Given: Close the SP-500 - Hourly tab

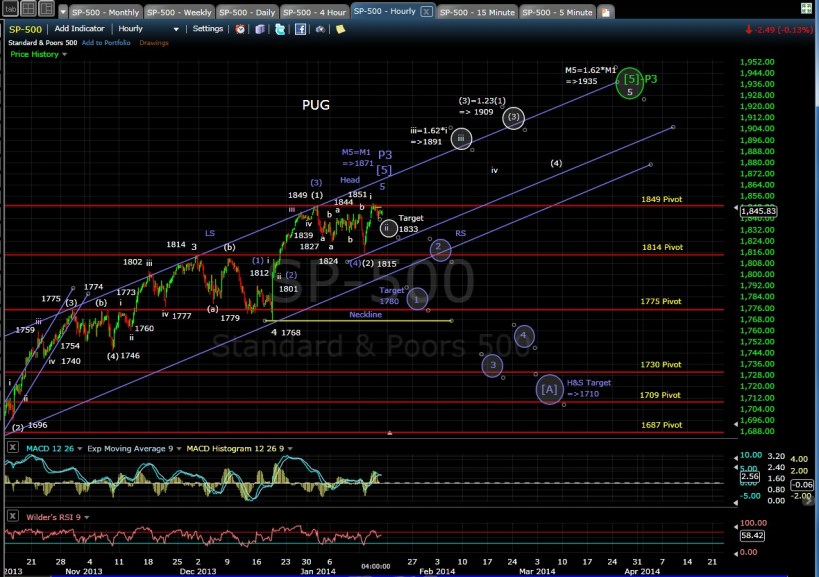Looking at the screenshot, I should coord(426,11).
